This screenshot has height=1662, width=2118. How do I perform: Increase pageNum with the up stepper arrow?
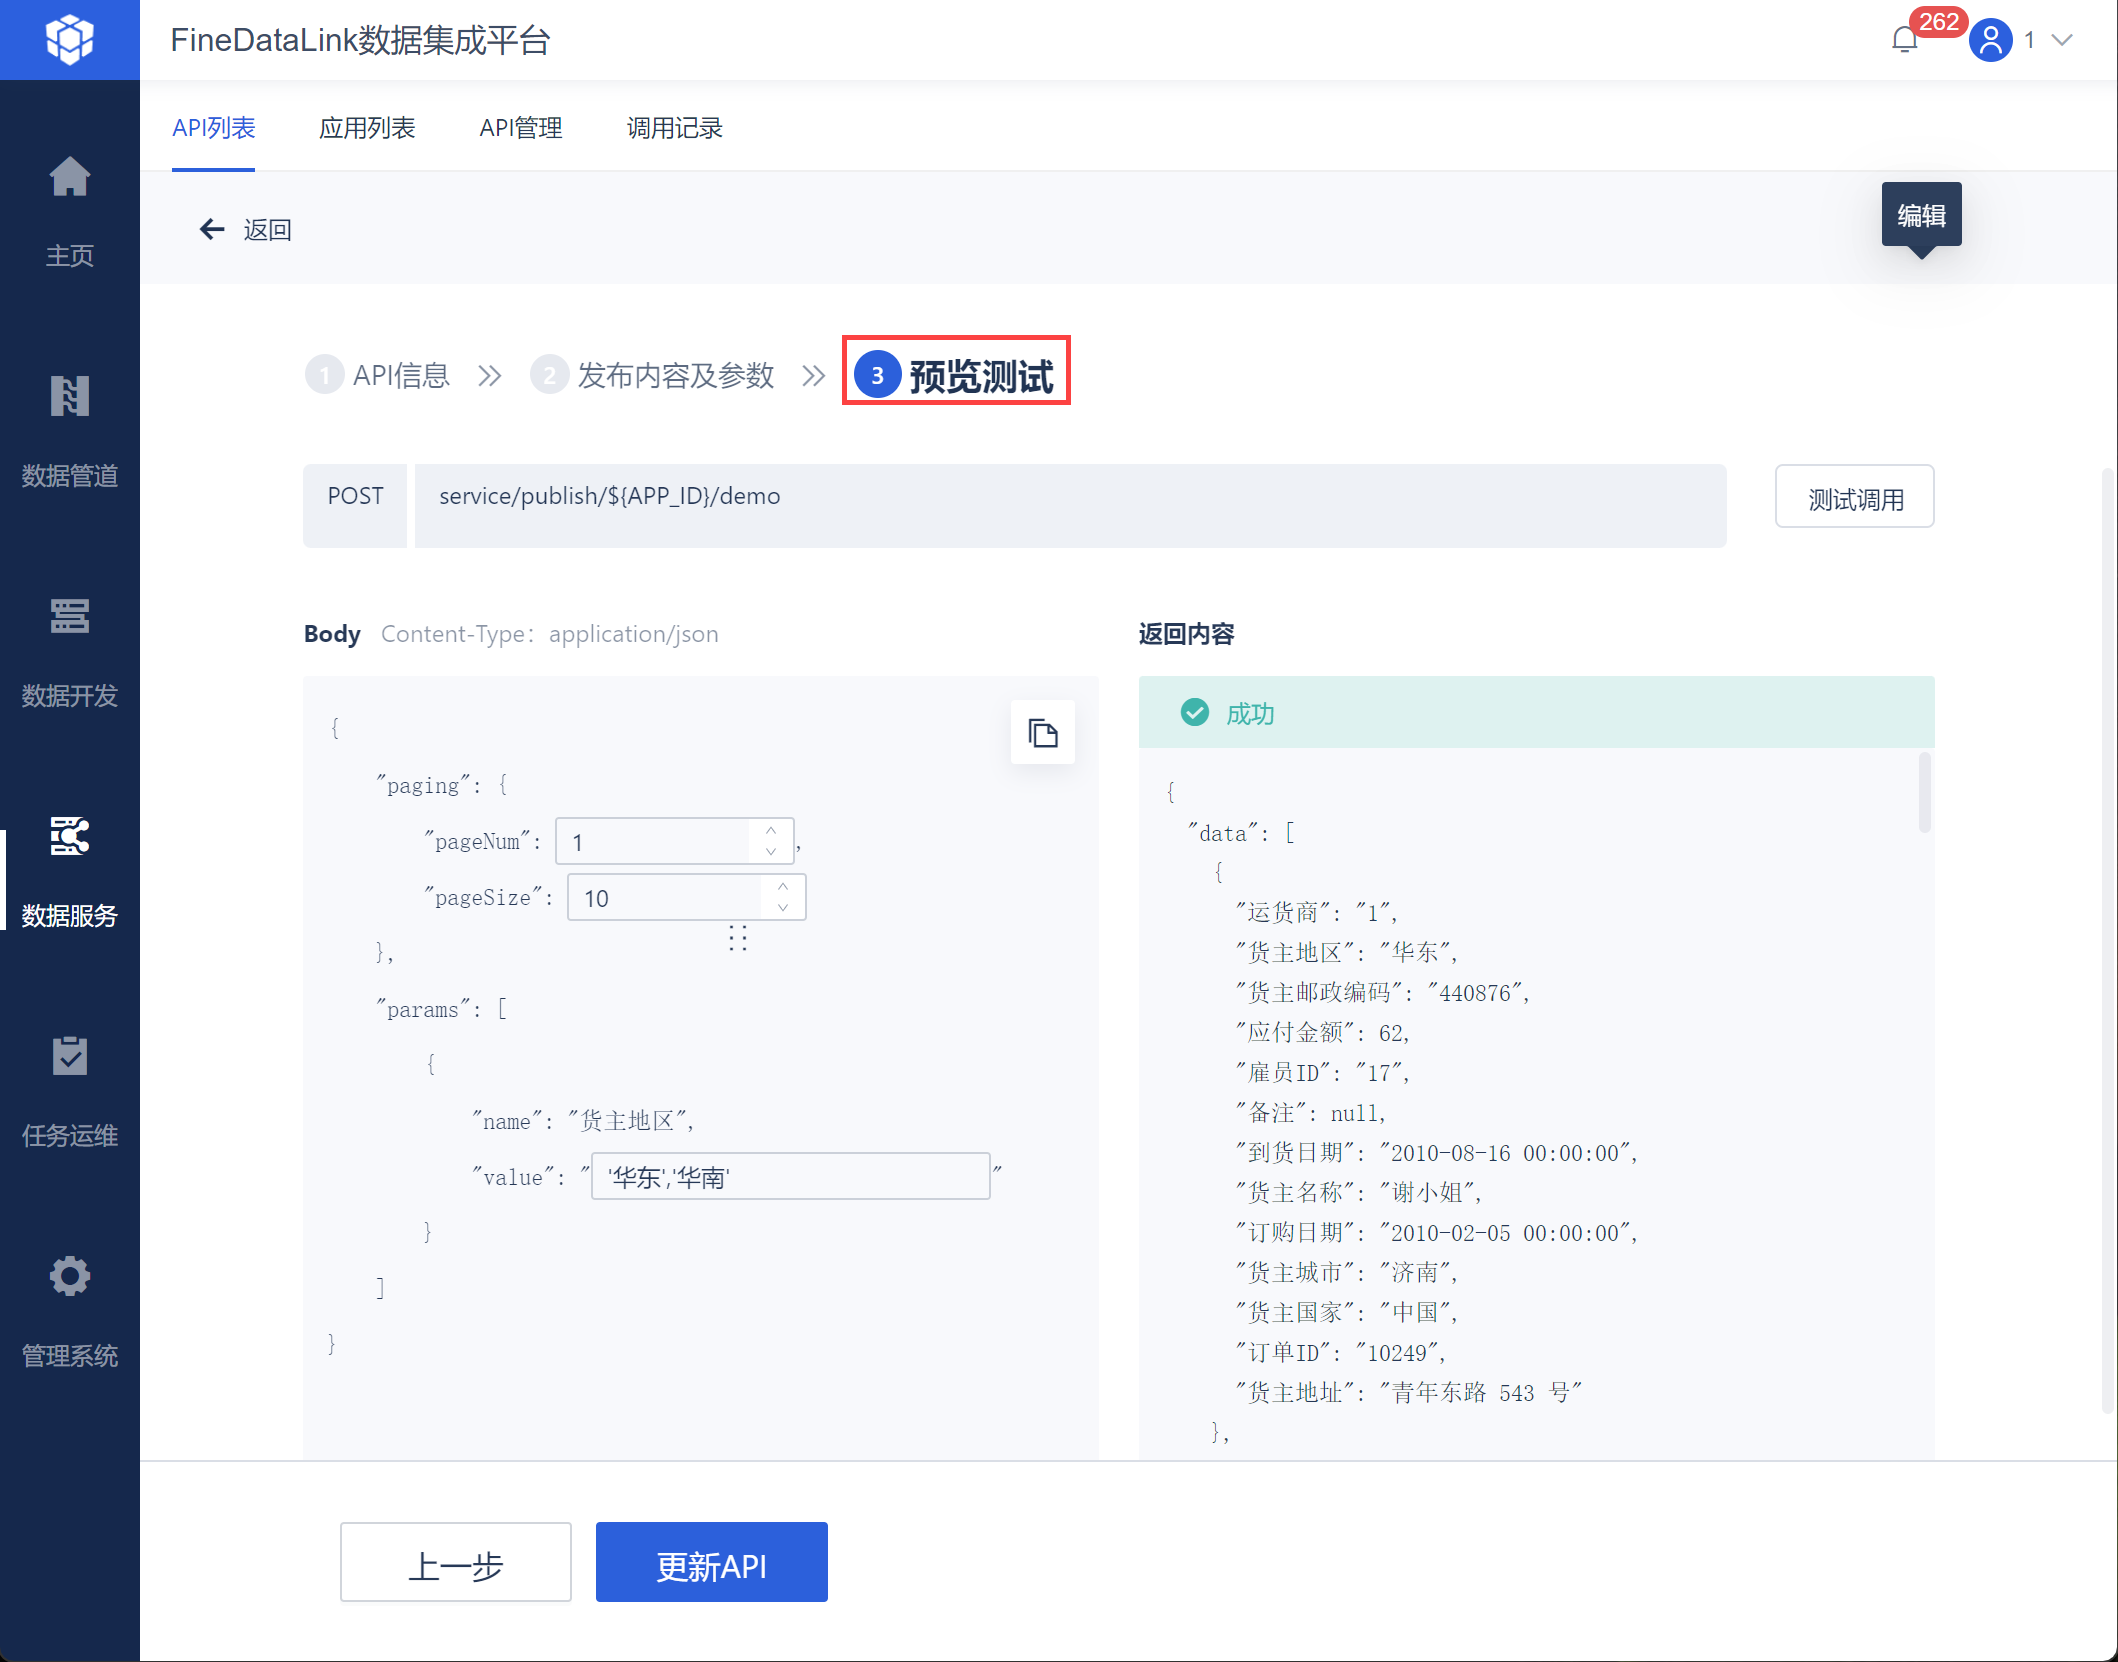[x=771, y=831]
